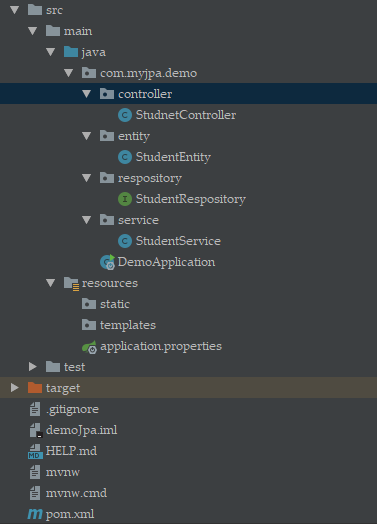The image size is (377, 524).
Task: Click the StudentEntity class icon
Action: click(125, 157)
